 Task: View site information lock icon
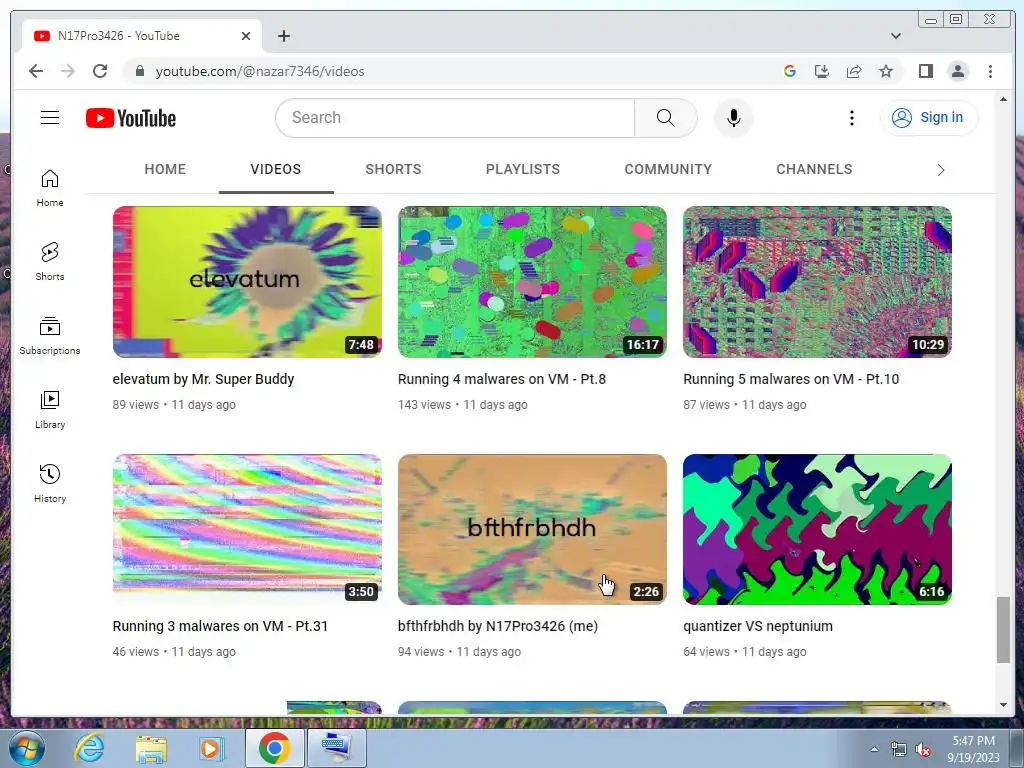pos(139,71)
